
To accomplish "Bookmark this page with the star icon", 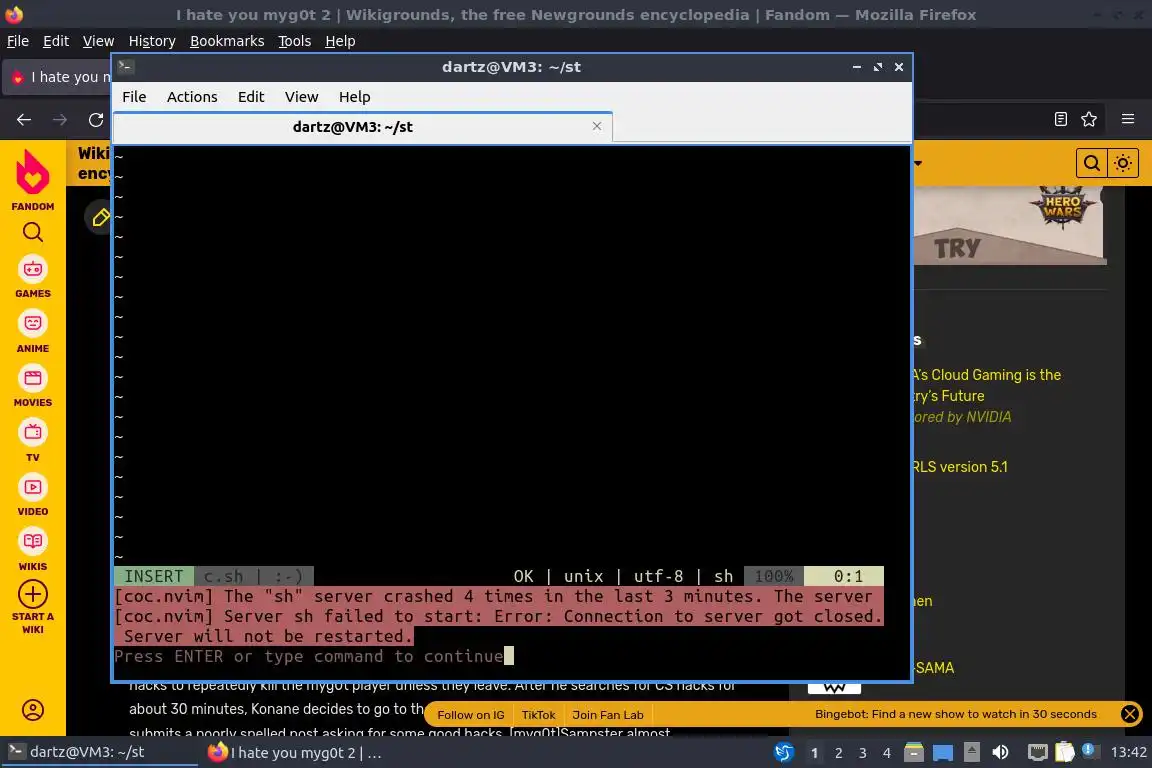I will click(1089, 119).
